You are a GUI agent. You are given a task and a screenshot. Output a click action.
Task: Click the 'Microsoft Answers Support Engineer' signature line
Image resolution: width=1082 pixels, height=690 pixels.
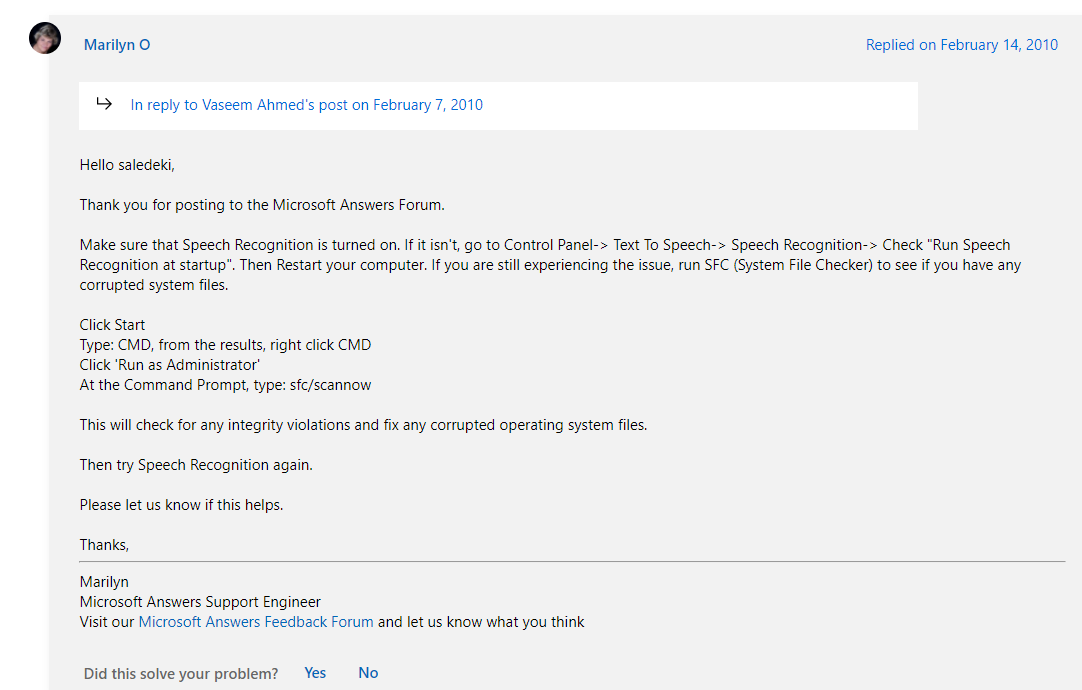(x=200, y=602)
